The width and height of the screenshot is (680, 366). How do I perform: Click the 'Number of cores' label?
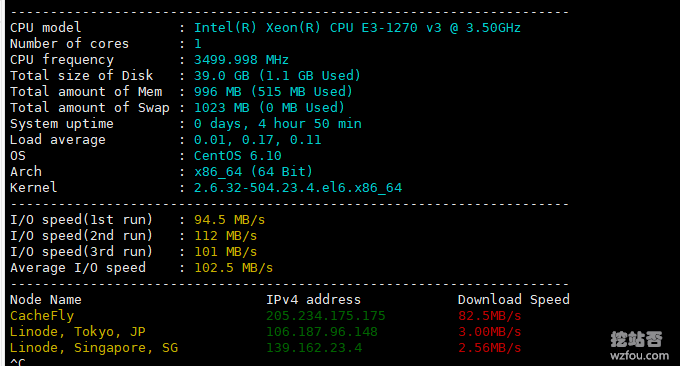pos(69,44)
